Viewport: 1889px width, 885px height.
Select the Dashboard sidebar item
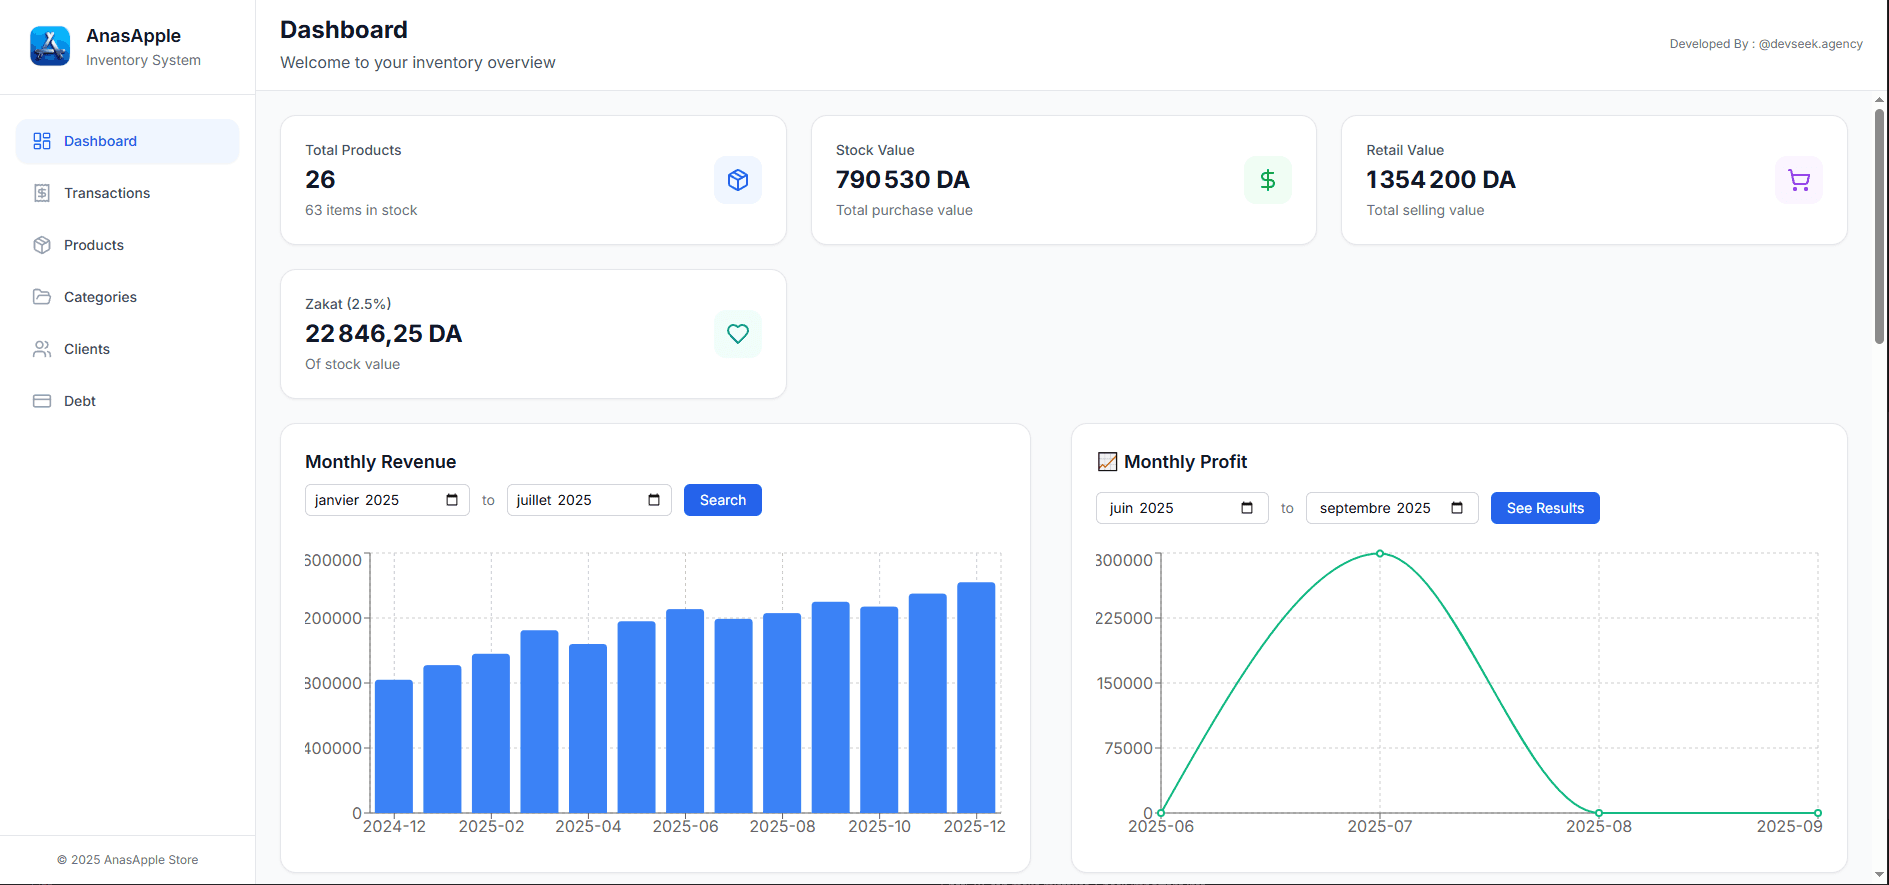coord(100,141)
